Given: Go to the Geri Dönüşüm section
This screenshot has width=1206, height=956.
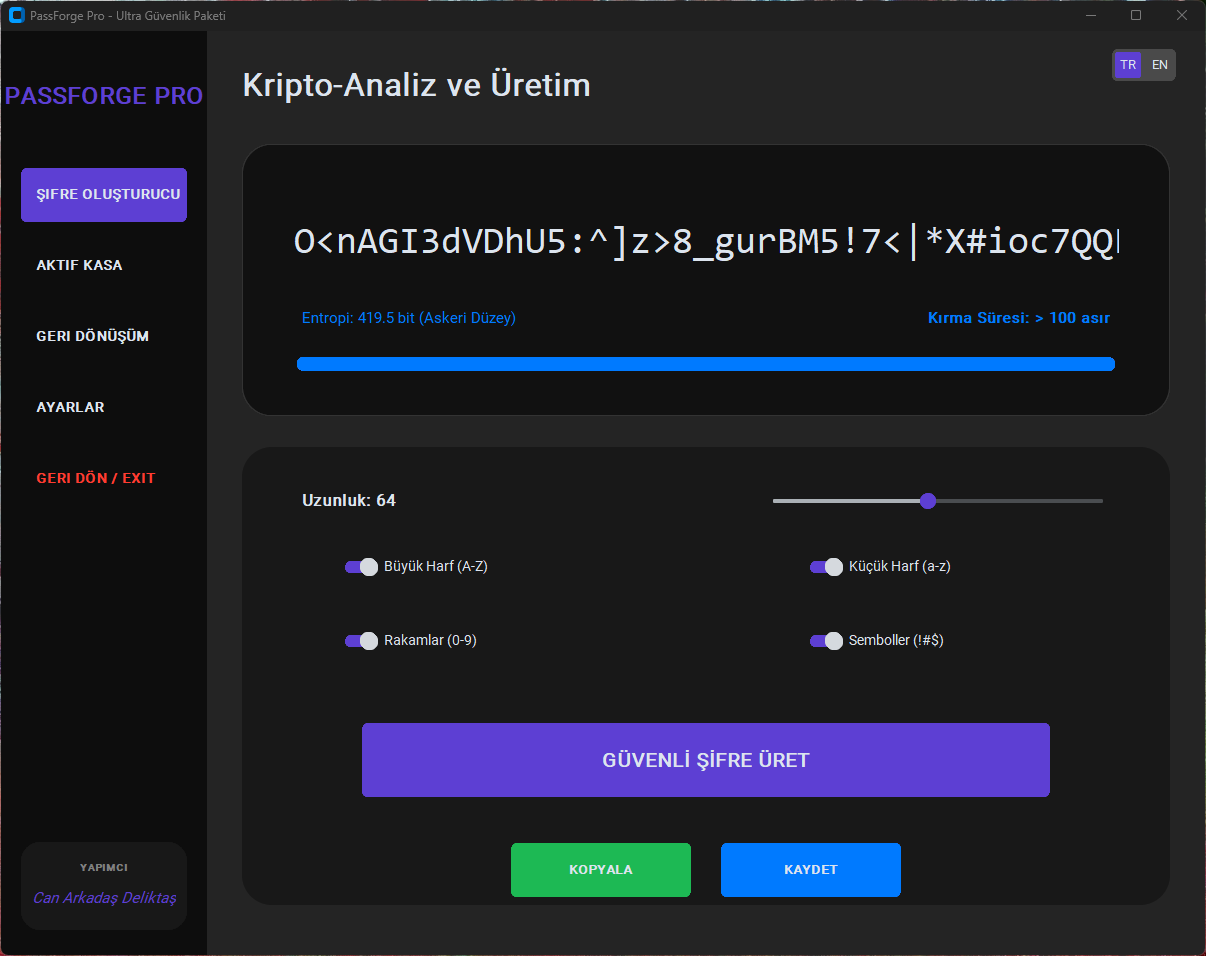Looking at the screenshot, I should [x=92, y=336].
